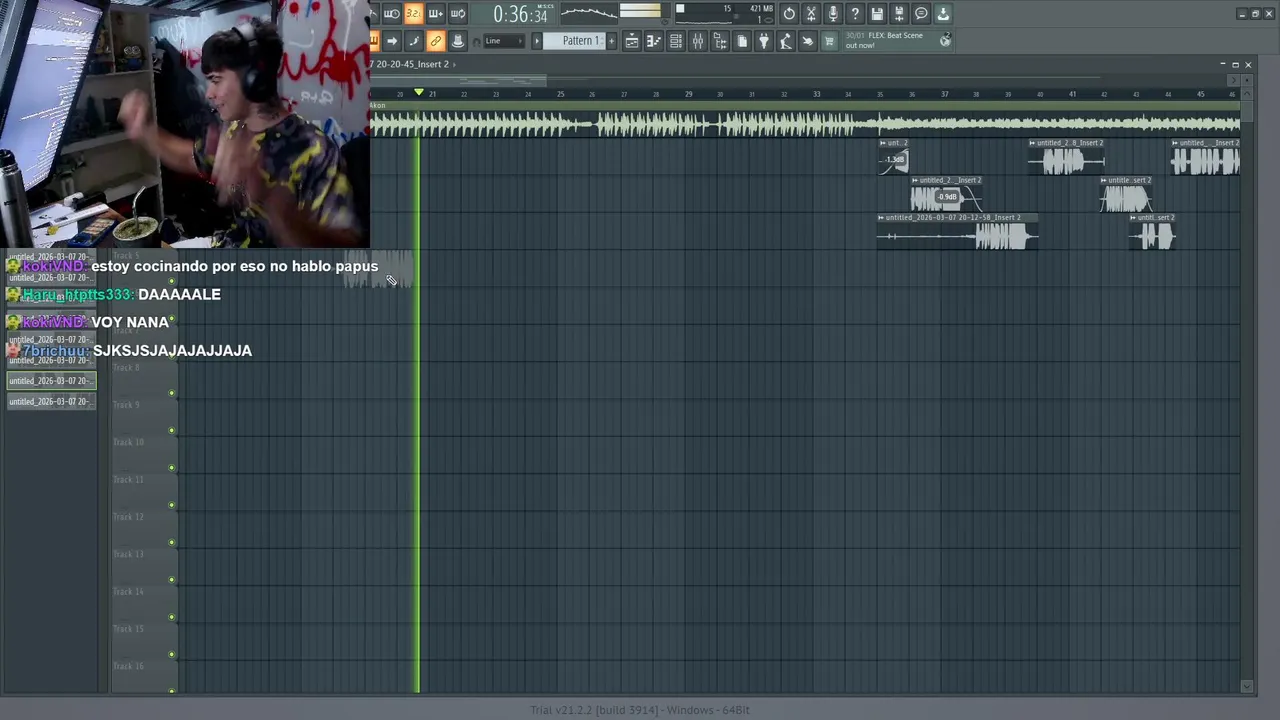Open the Browser view icon
The height and width of the screenshot is (720, 1280).
(x=720, y=41)
